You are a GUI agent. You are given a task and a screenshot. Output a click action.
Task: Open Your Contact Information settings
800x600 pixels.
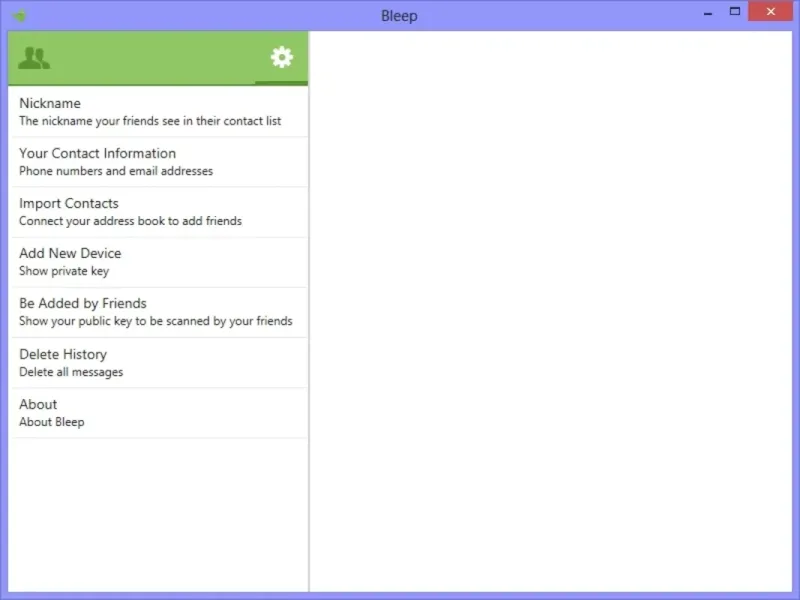click(x=160, y=162)
